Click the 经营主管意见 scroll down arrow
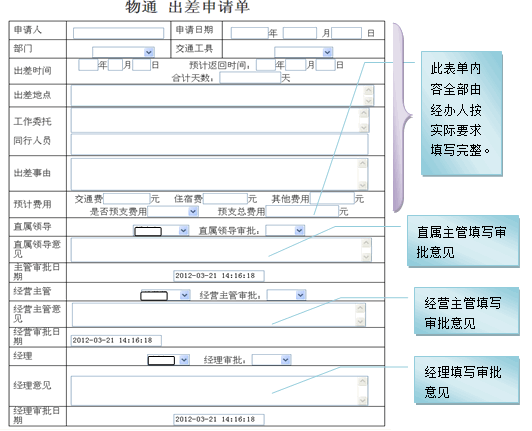Image resolution: width=532 pixels, height=431 pixels. (x=360, y=321)
